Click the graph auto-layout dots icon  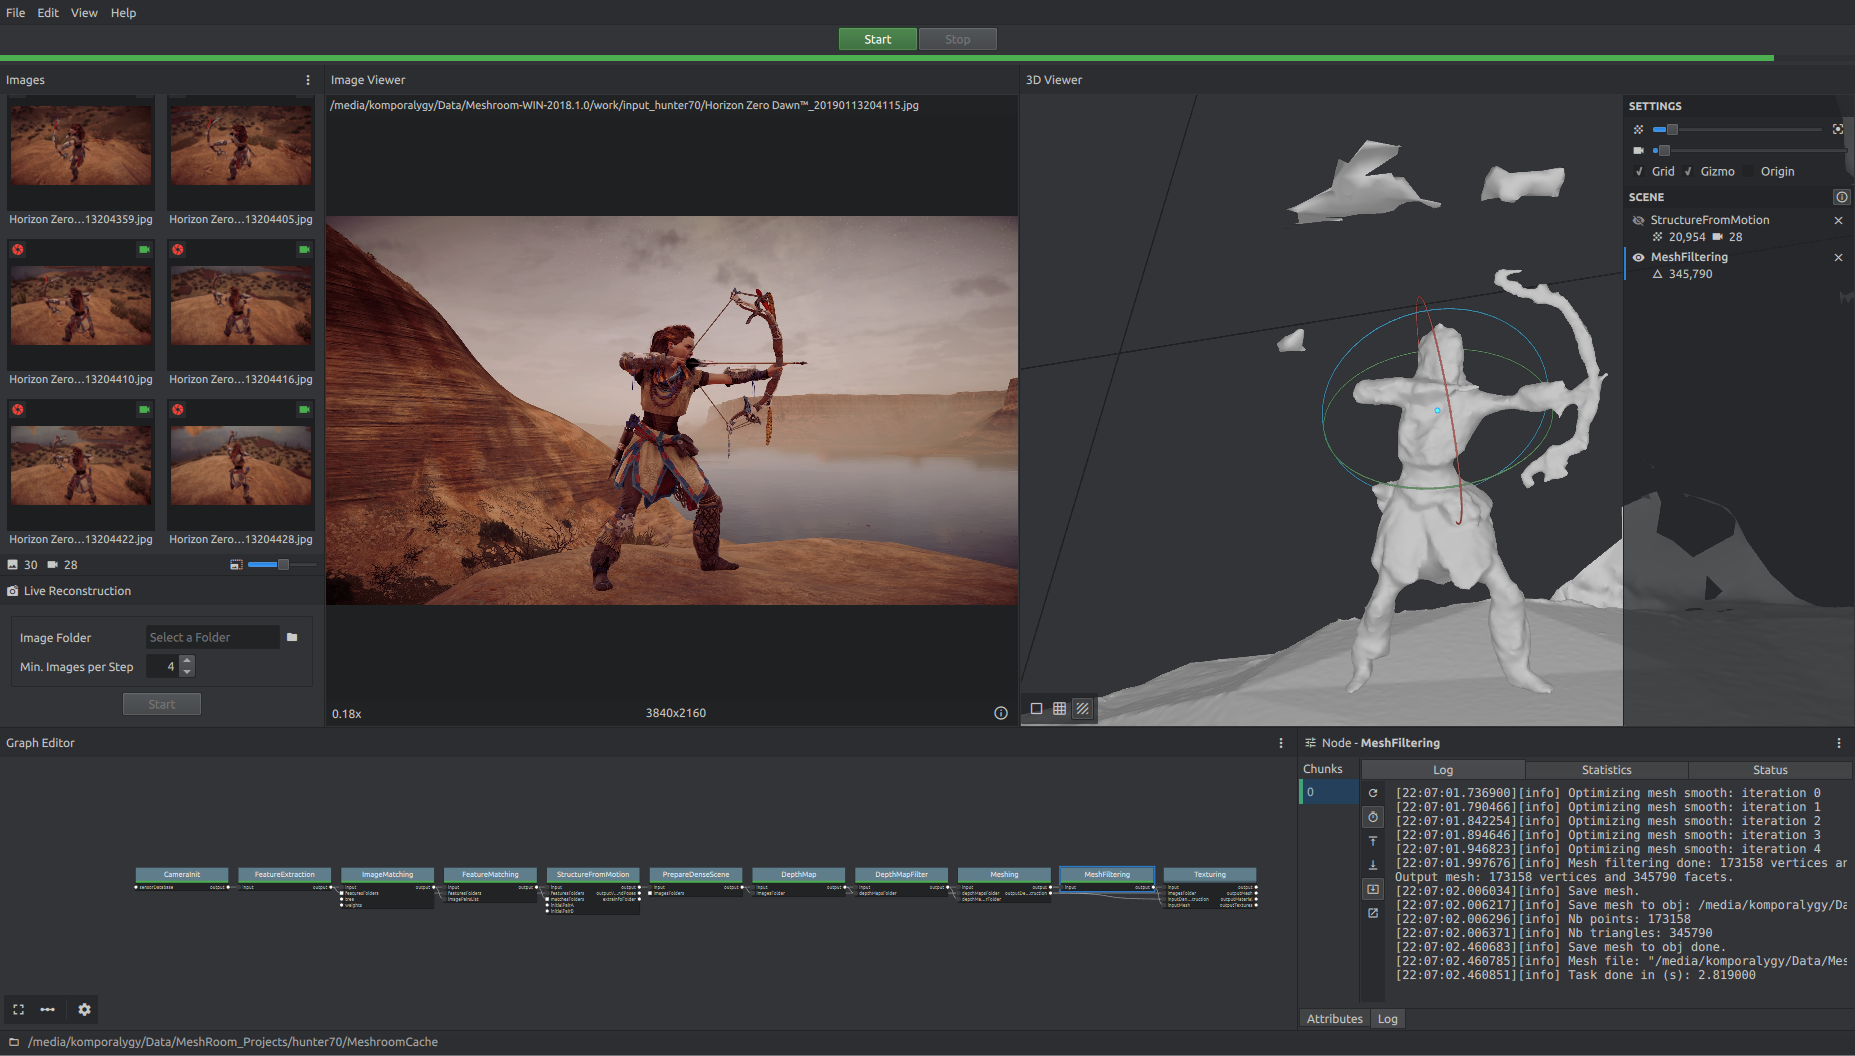click(x=47, y=1009)
